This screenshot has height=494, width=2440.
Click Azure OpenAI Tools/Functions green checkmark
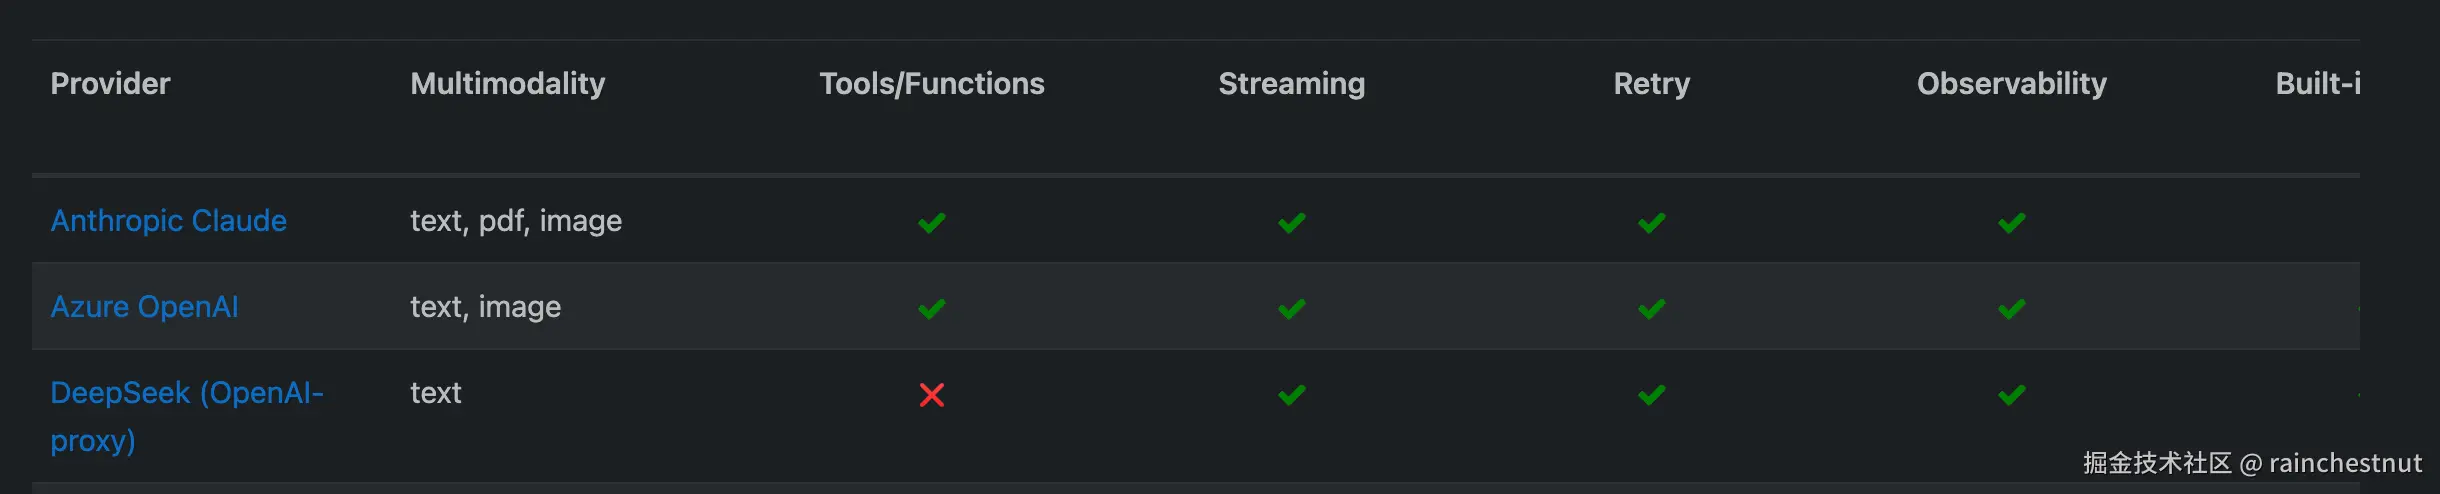tap(931, 309)
